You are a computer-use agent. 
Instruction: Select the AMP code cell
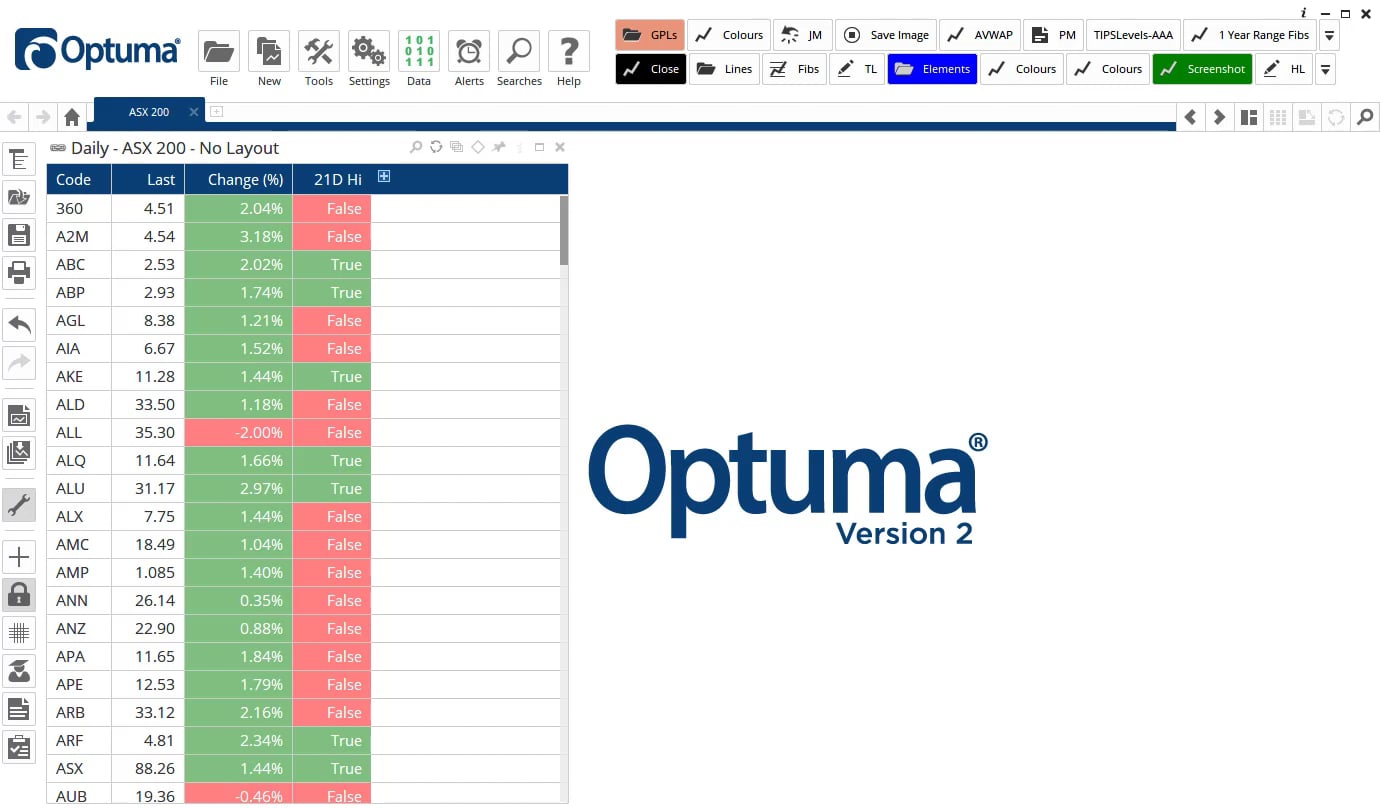point(79,573)
